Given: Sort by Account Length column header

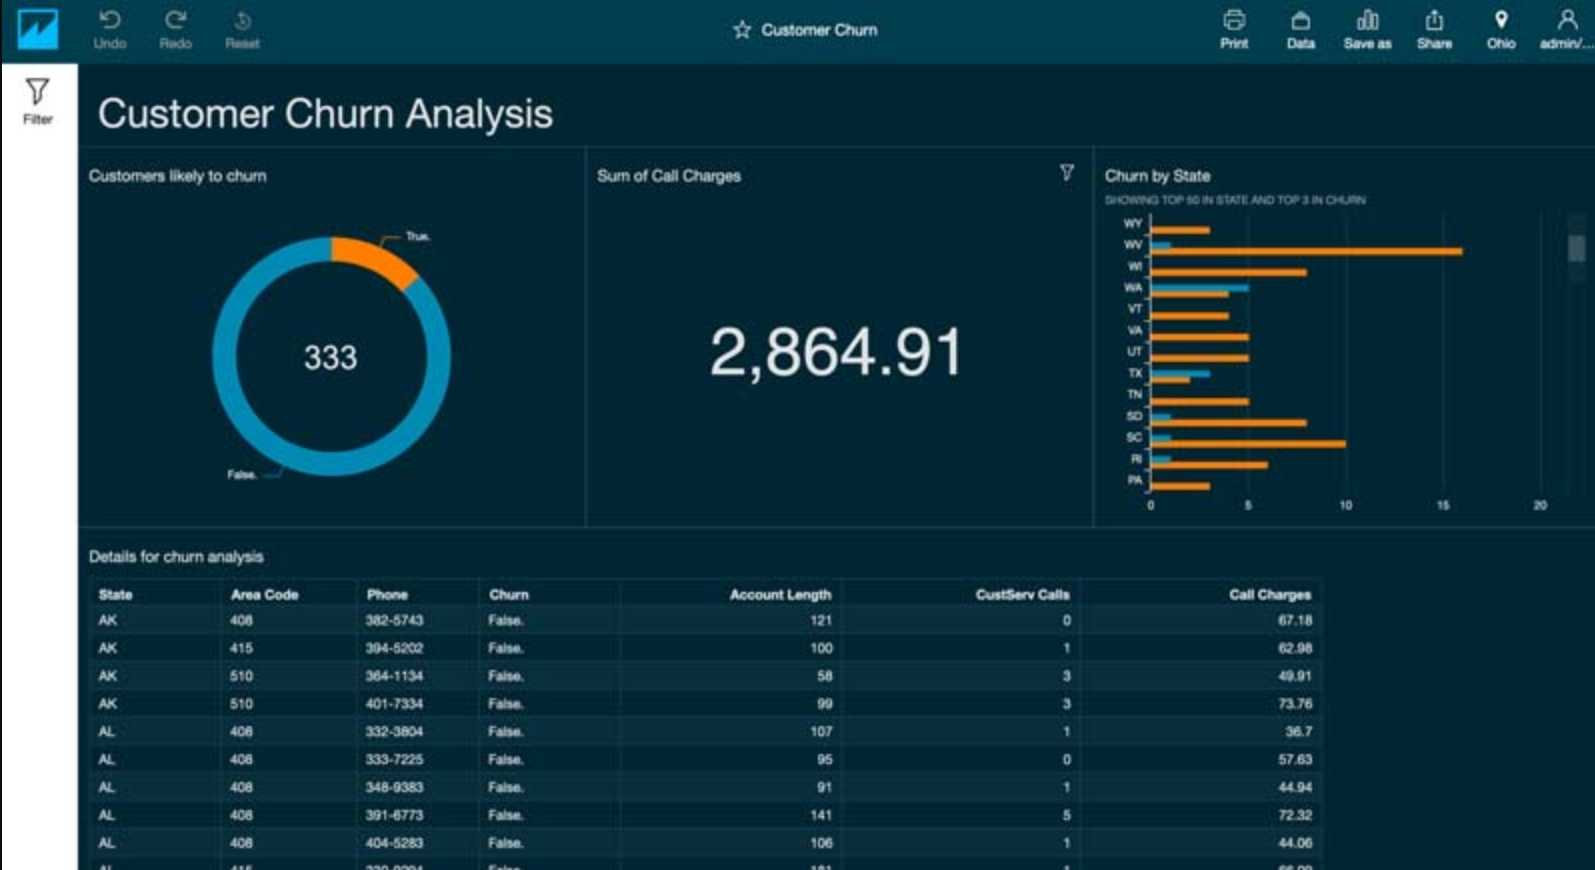Looking at the screenshot, I should (780, 594).
